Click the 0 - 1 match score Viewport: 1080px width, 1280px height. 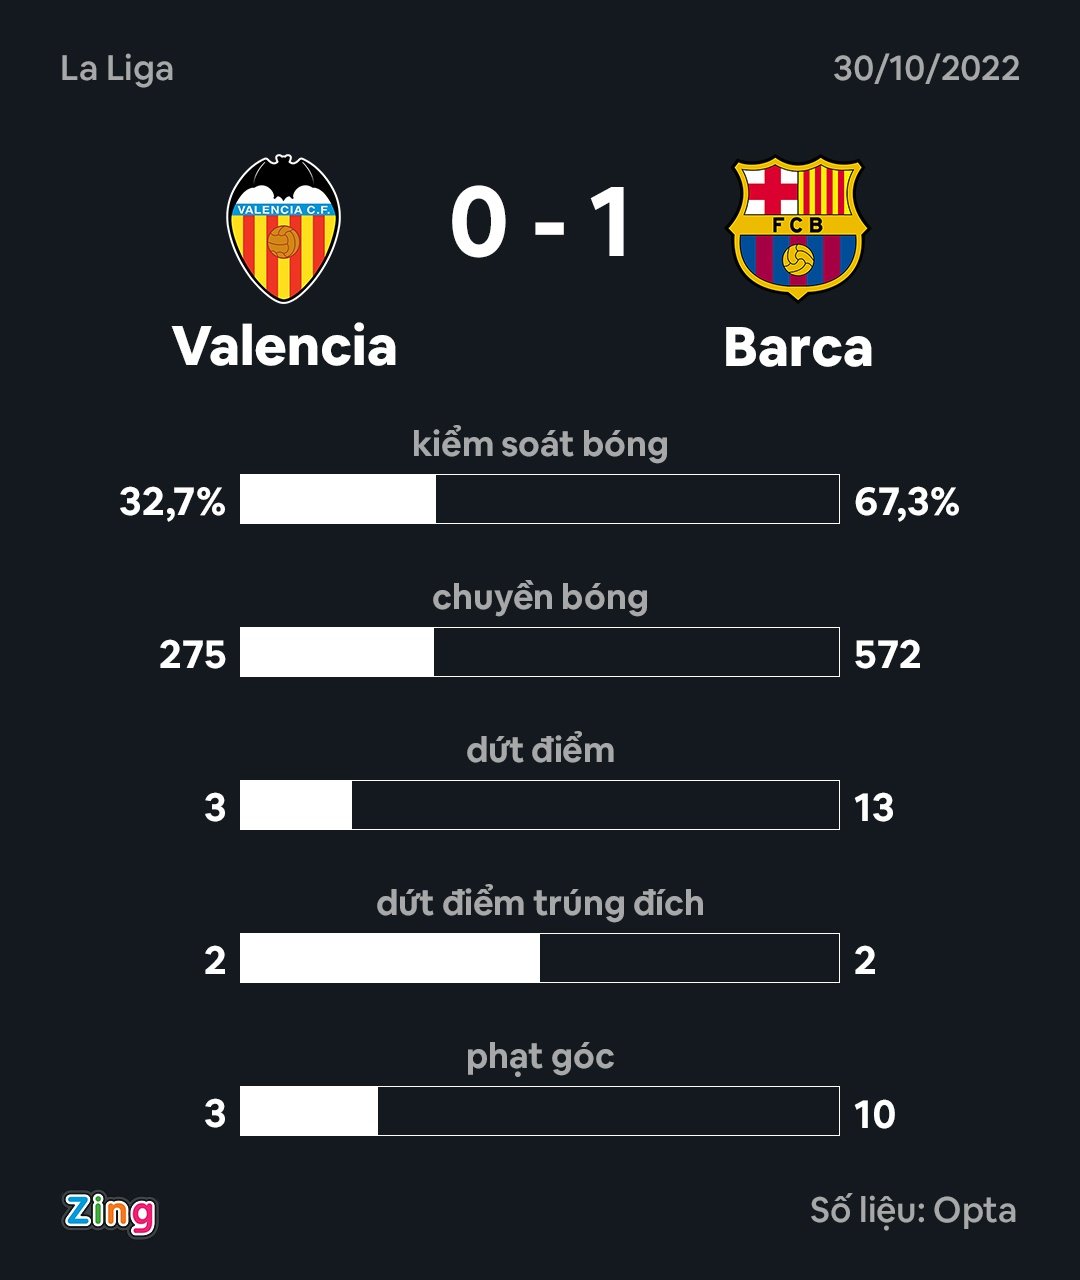(540, 223)
